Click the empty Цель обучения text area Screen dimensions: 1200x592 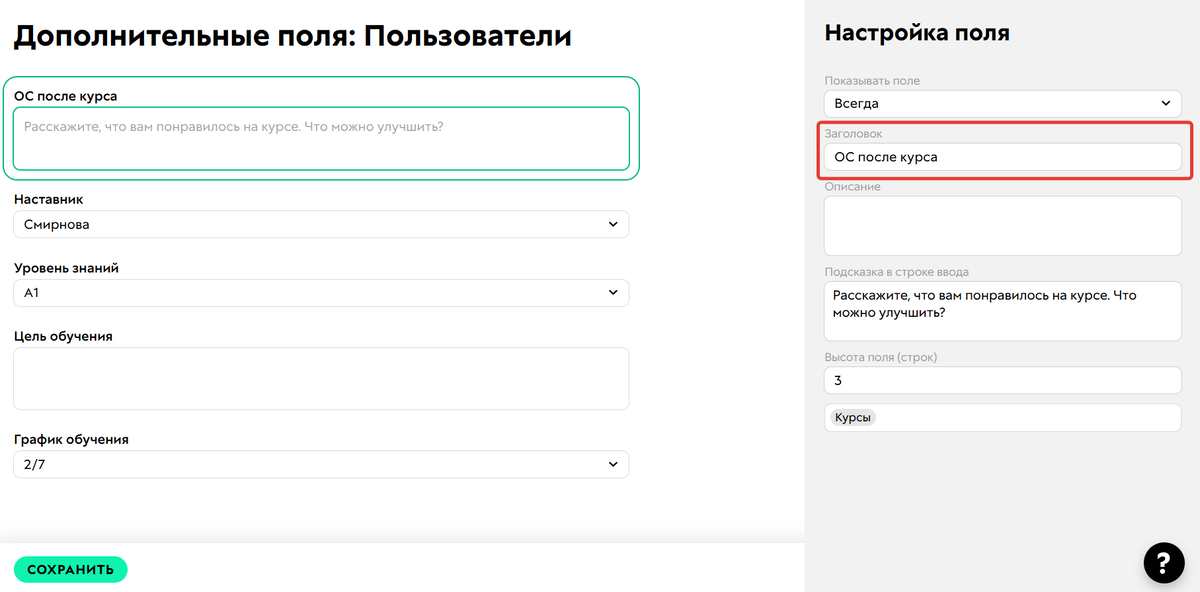320,378
